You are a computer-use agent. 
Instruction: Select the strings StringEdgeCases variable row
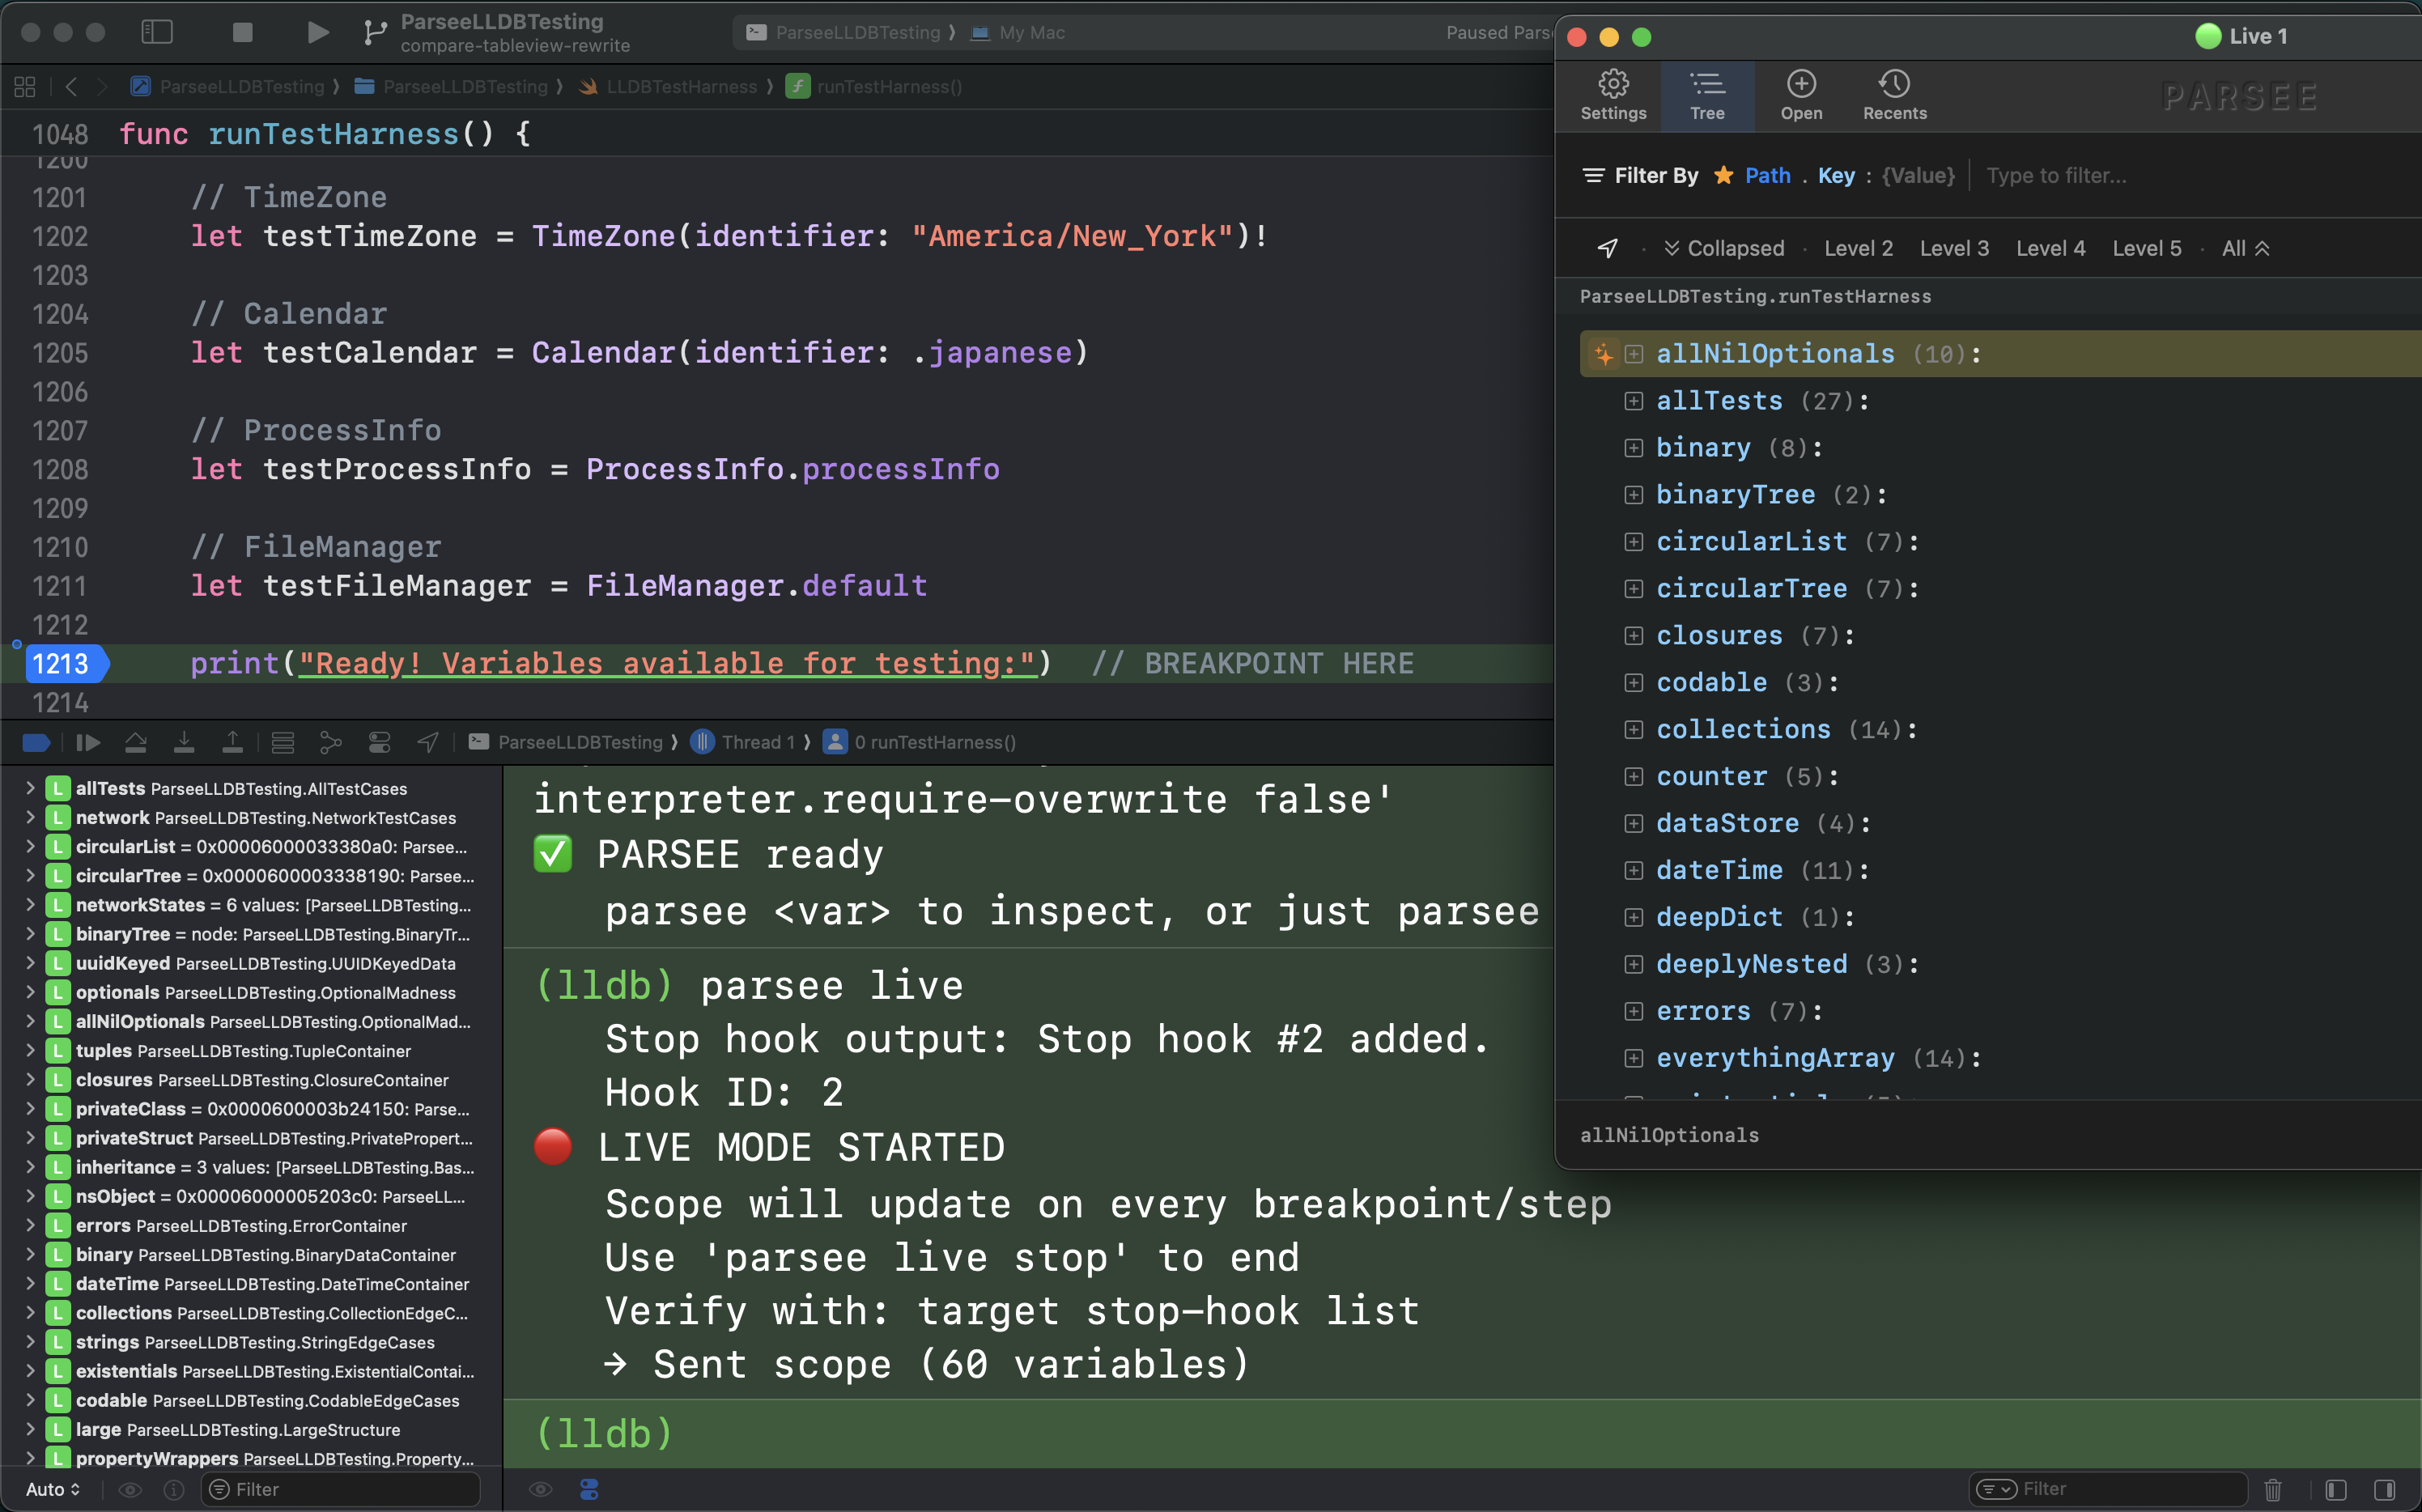[250, 1342]
